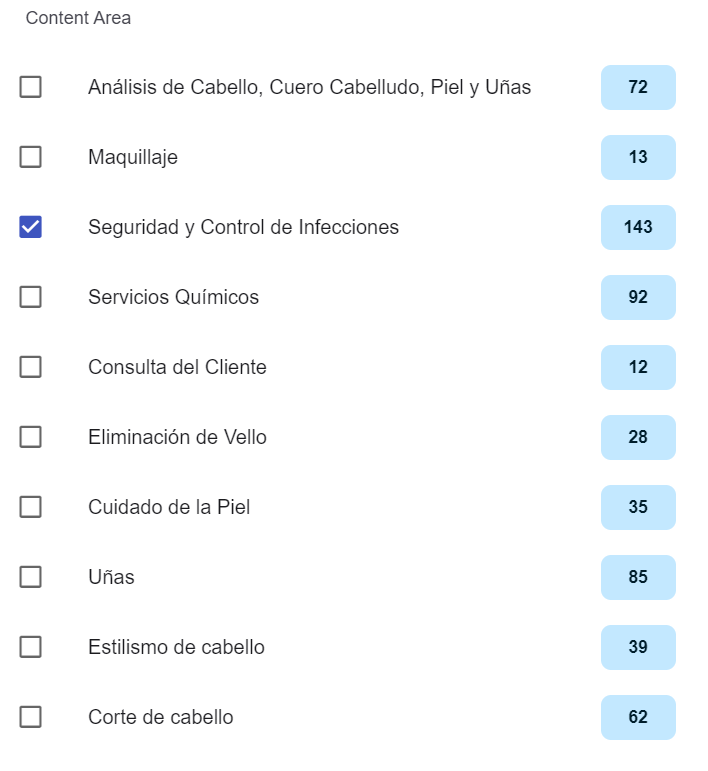Click the Servicios Químicos label

point(173,297)
